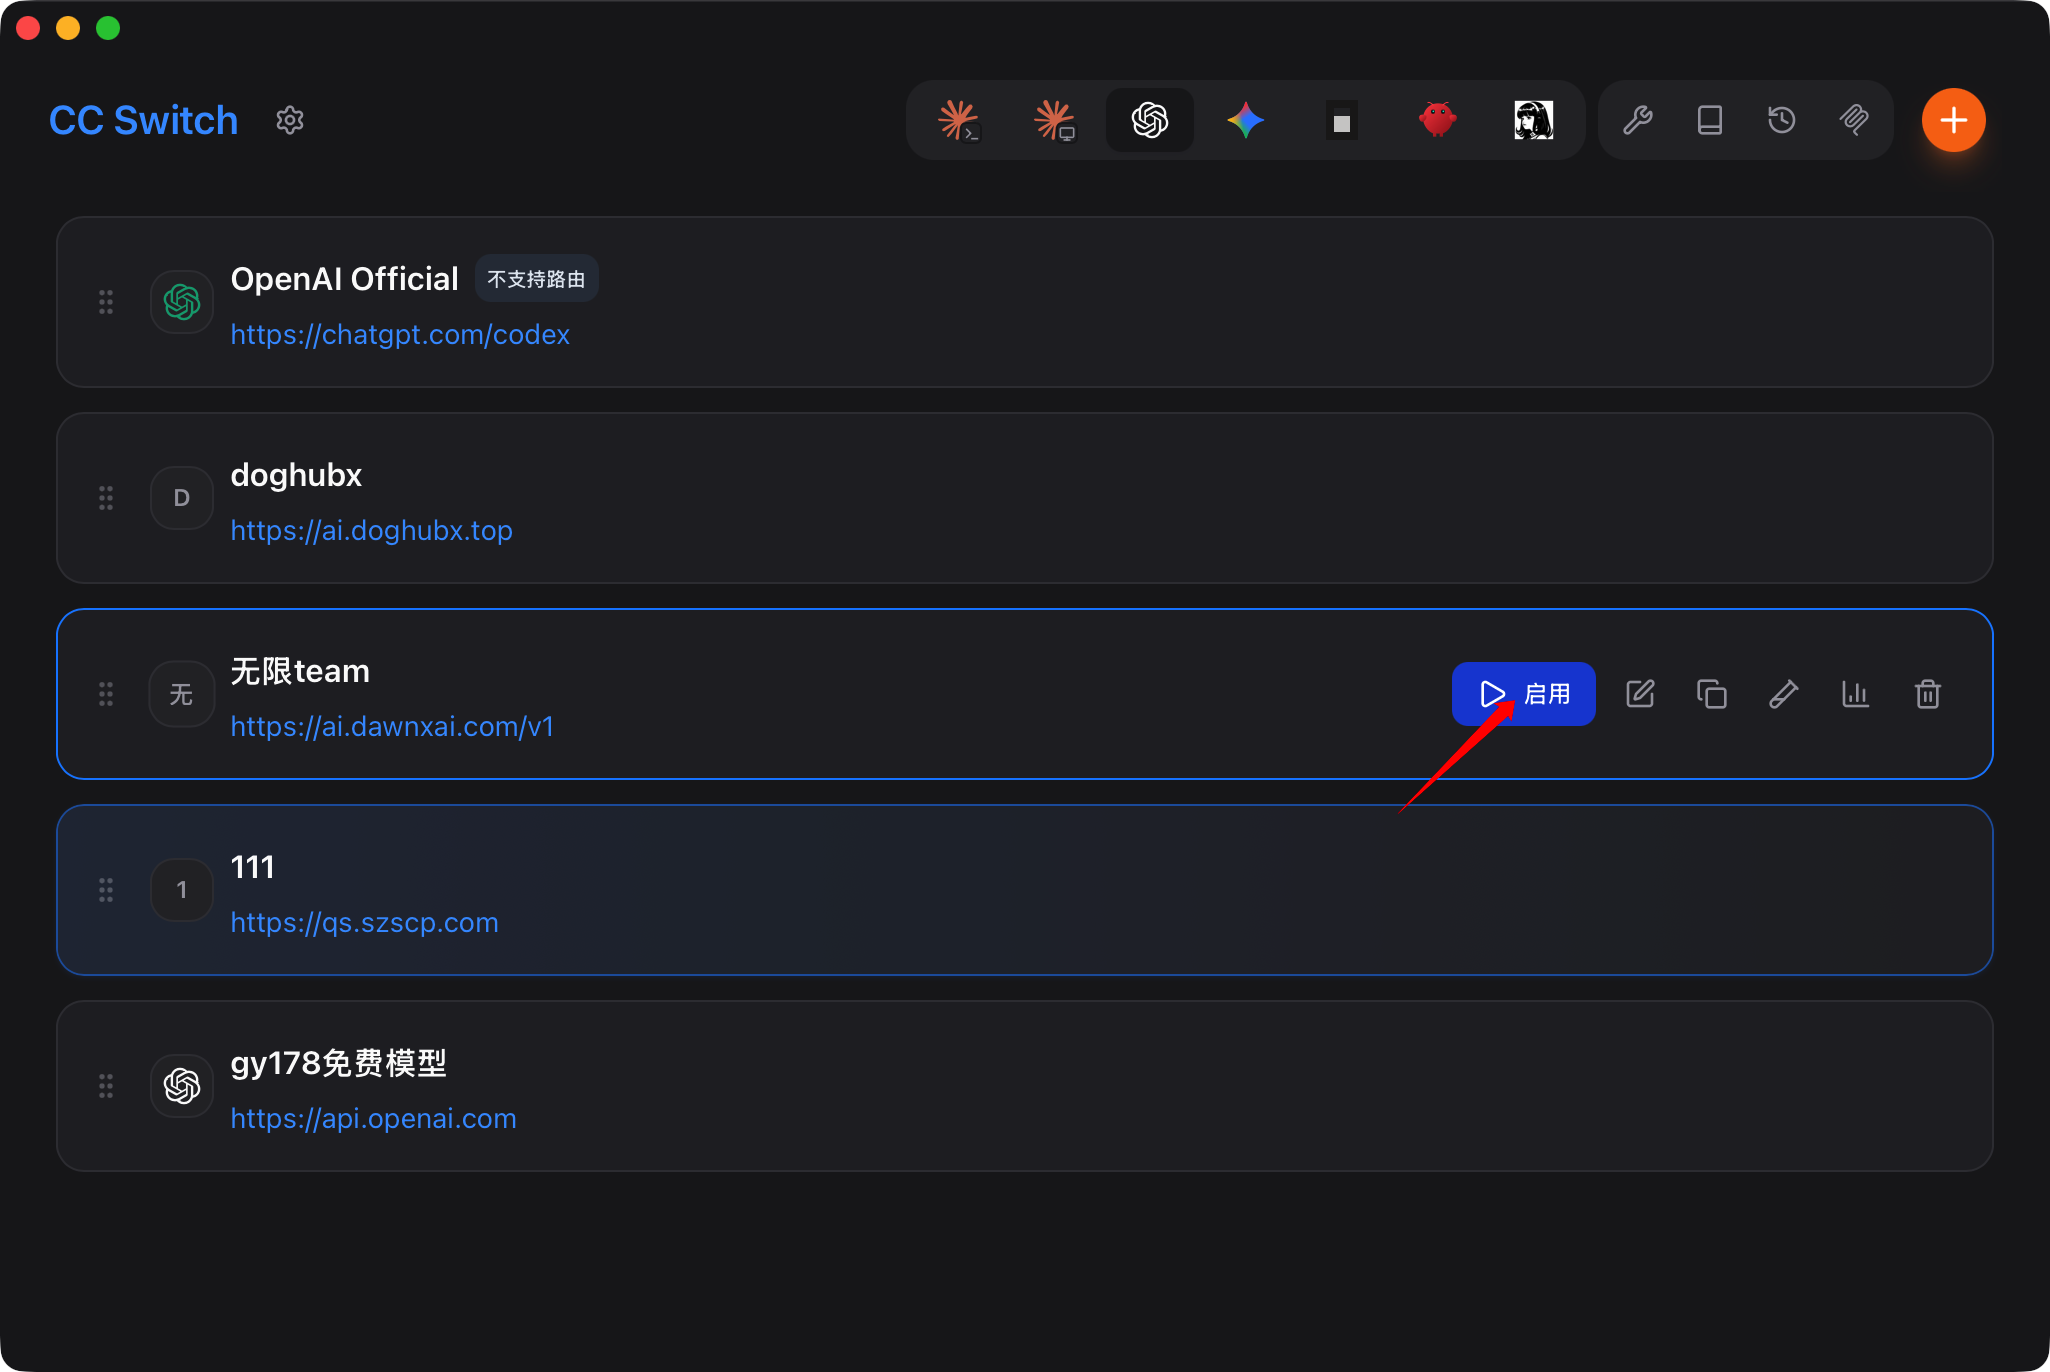Select the portrait avatar app tab
This screenshot has height=1372, width=2050.
tap(1534, 120)
